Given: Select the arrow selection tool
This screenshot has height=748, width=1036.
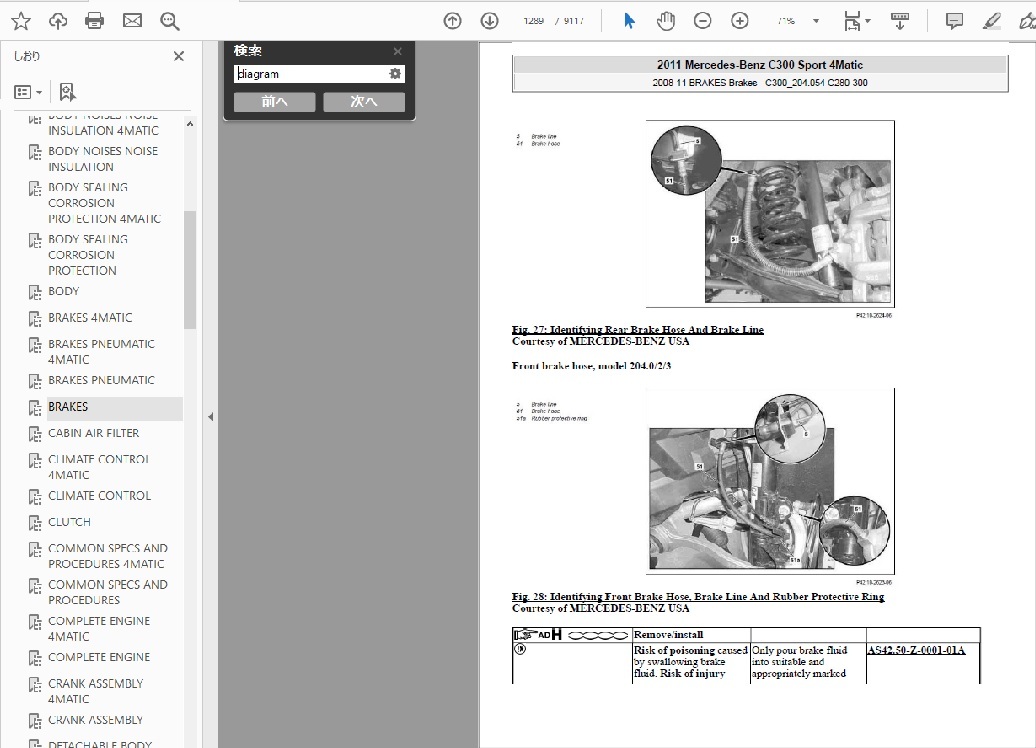Looking at the screenshot, I should pos(629,21).
